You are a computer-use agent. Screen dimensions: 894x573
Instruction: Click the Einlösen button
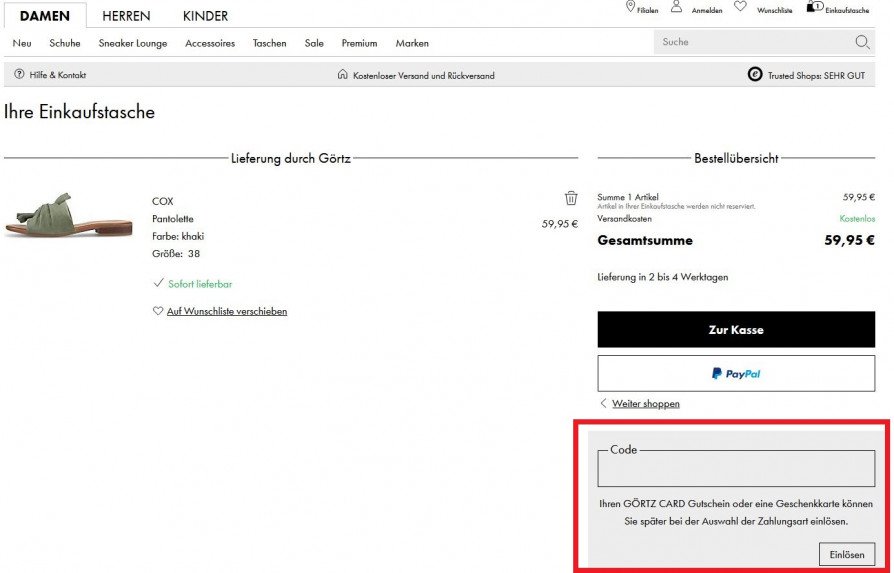pos(847,554)
